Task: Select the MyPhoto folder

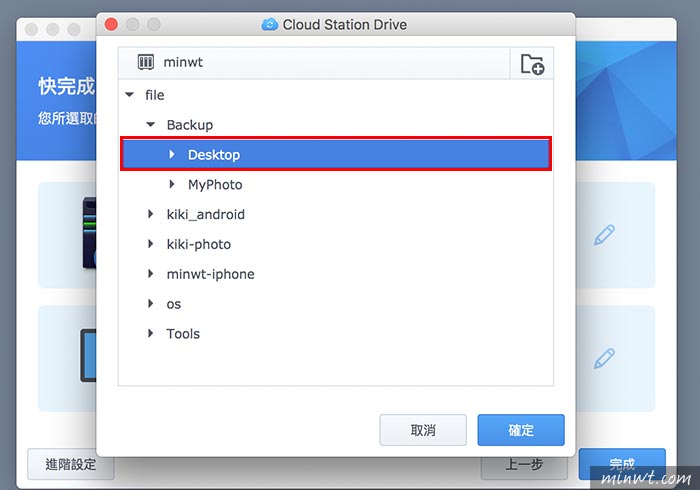Action: coord(215,184)
